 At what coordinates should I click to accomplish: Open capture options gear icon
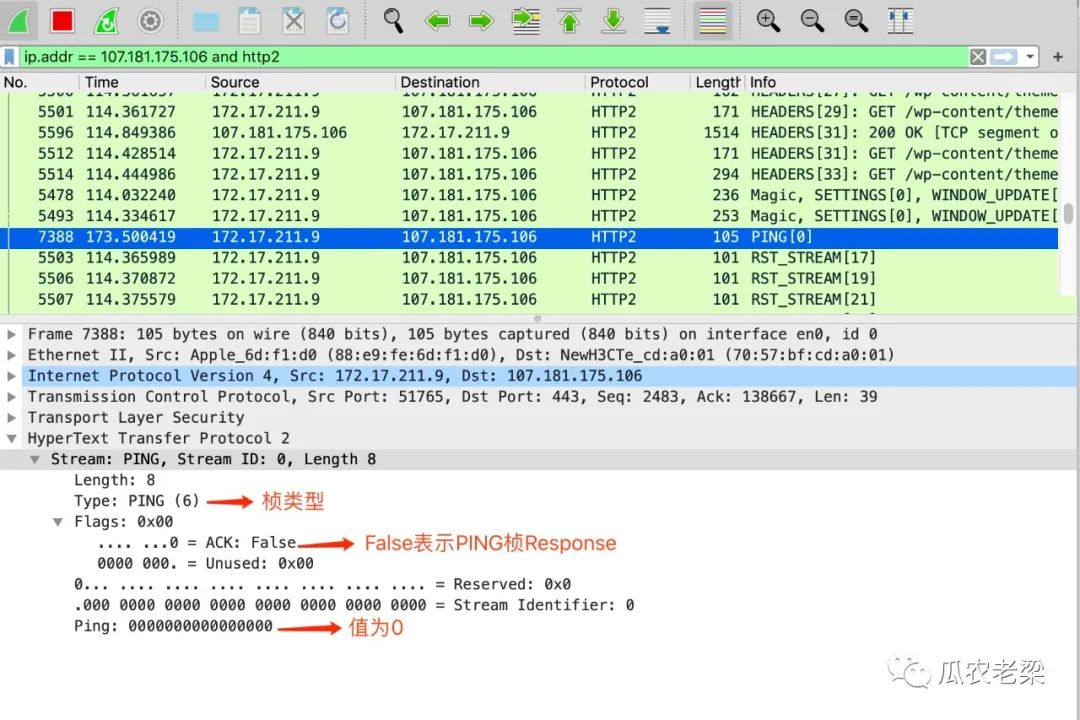click(150, 21)
